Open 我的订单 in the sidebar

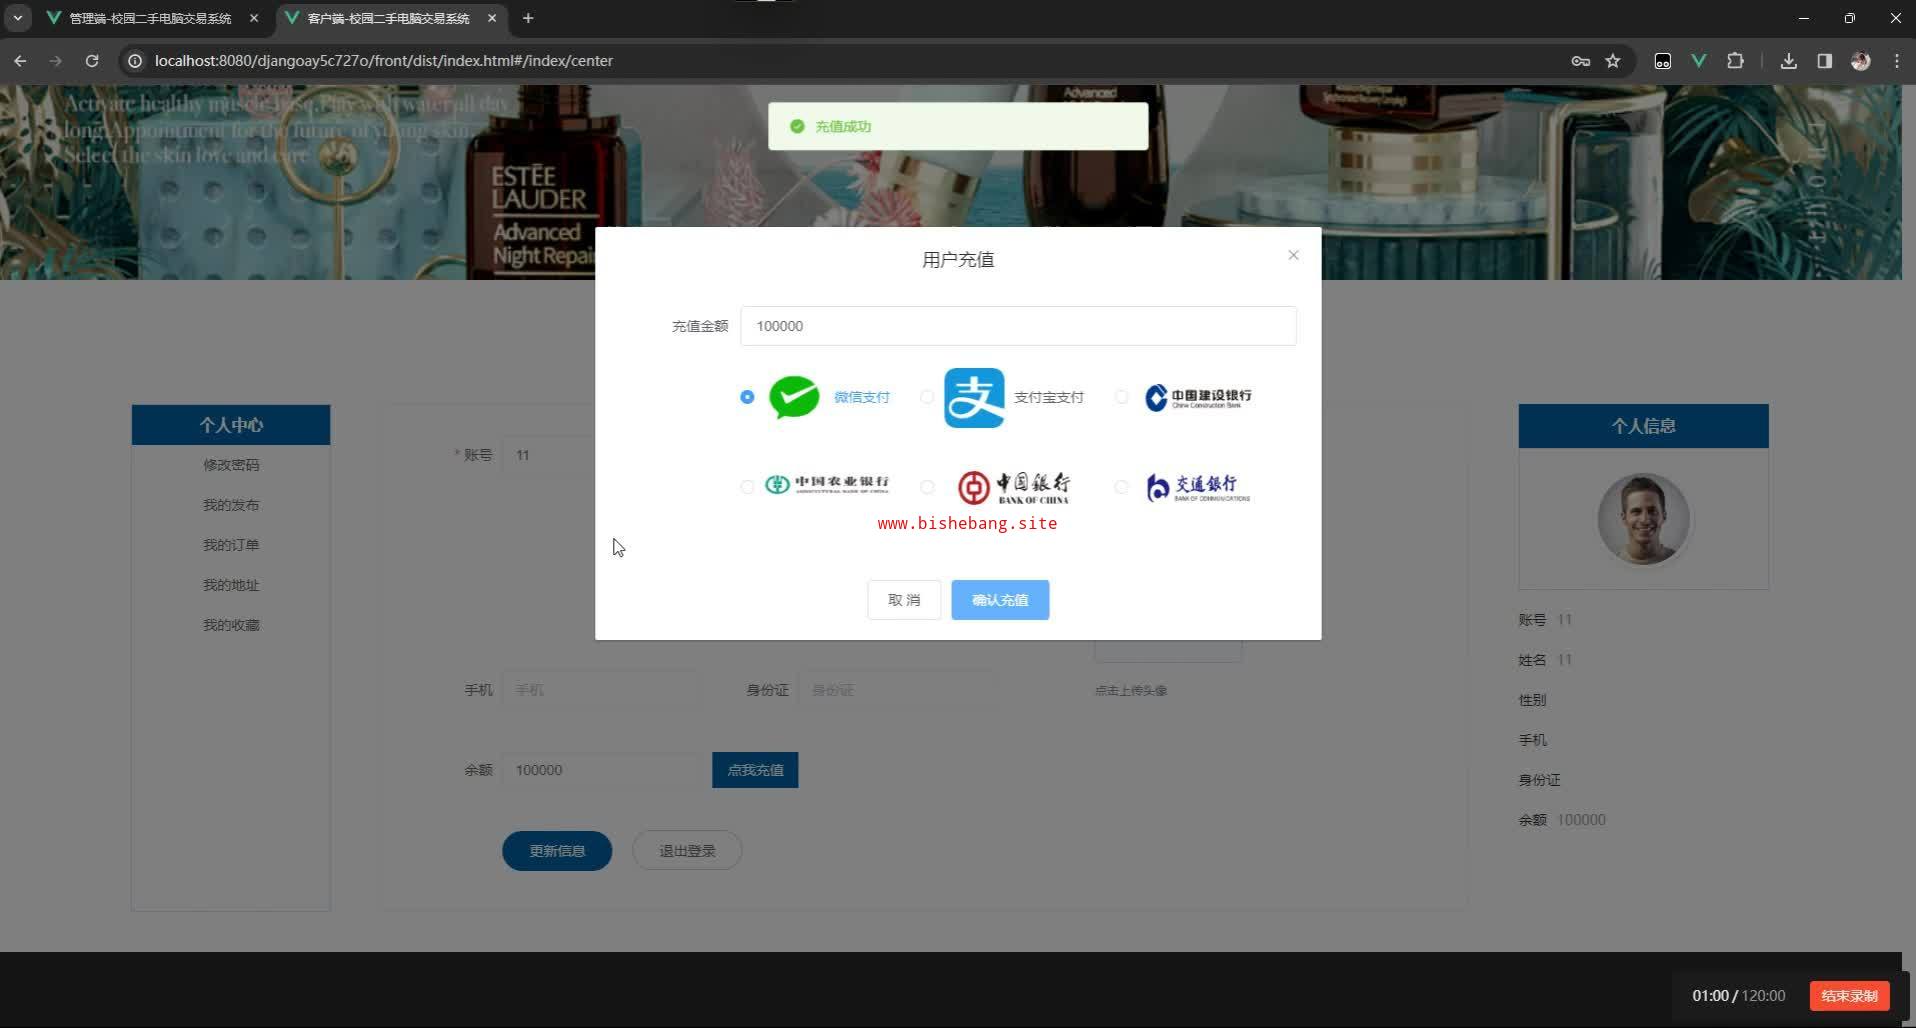[231, 545]
